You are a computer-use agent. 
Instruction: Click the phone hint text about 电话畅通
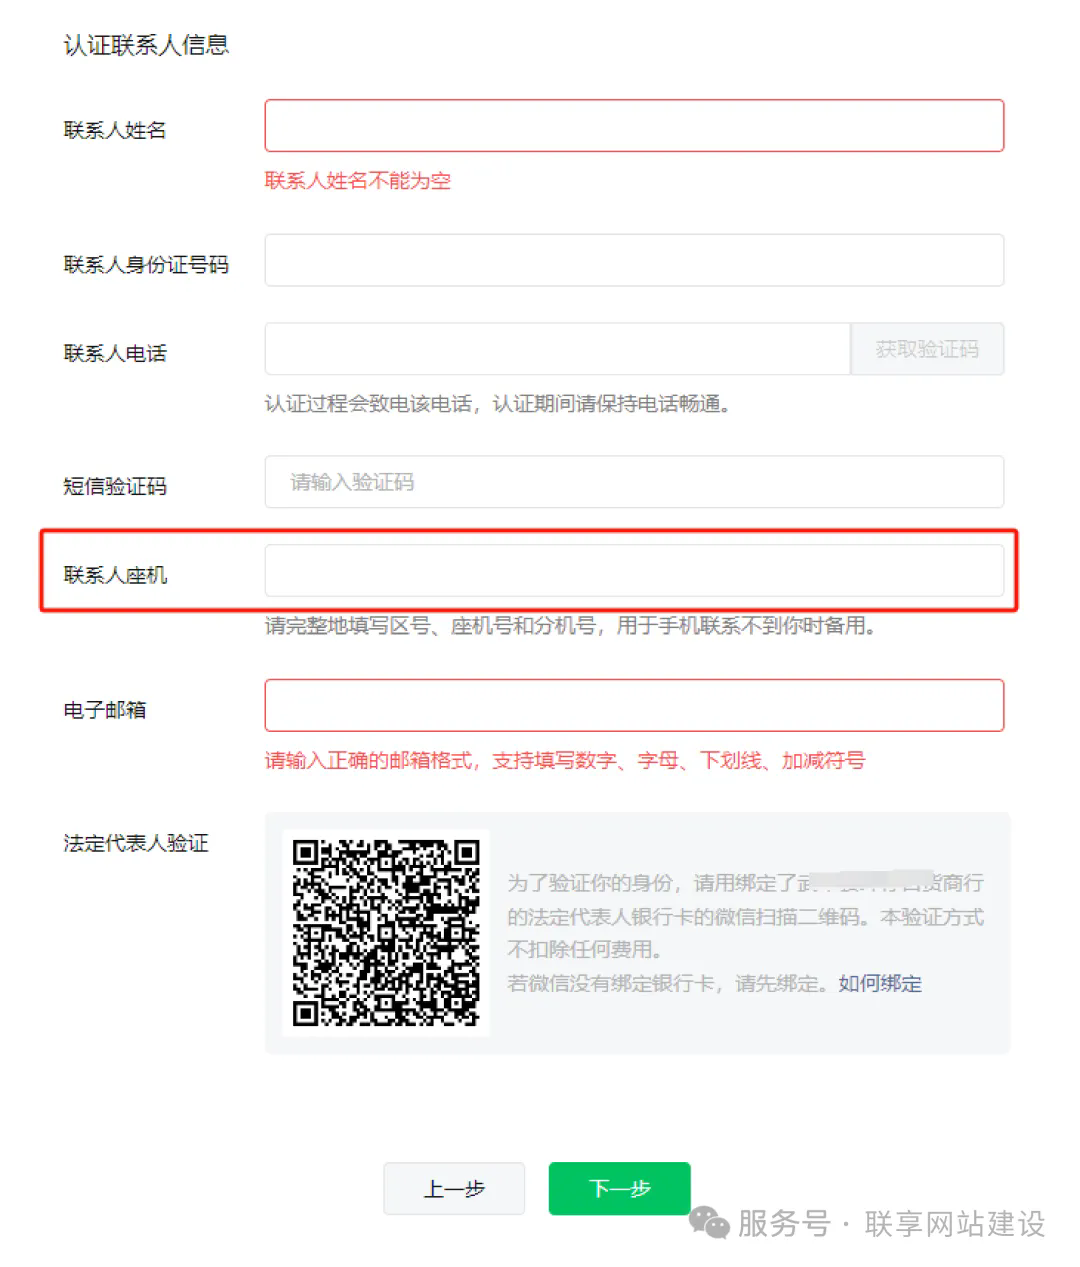click(x=498, y=404)
